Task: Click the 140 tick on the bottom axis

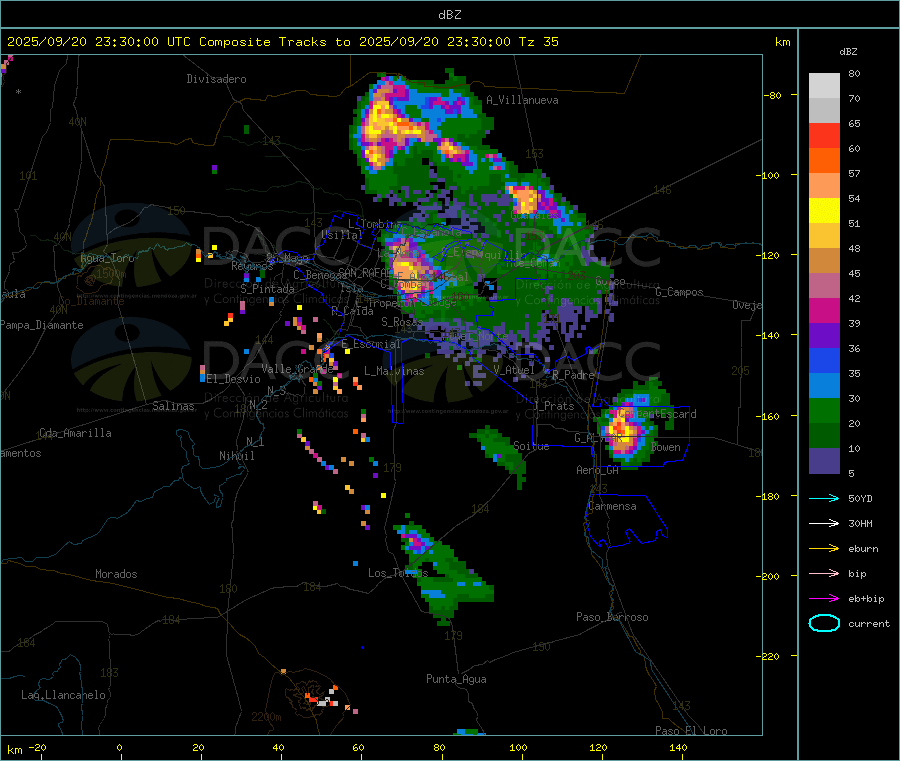Action: (x=678, y=747)
